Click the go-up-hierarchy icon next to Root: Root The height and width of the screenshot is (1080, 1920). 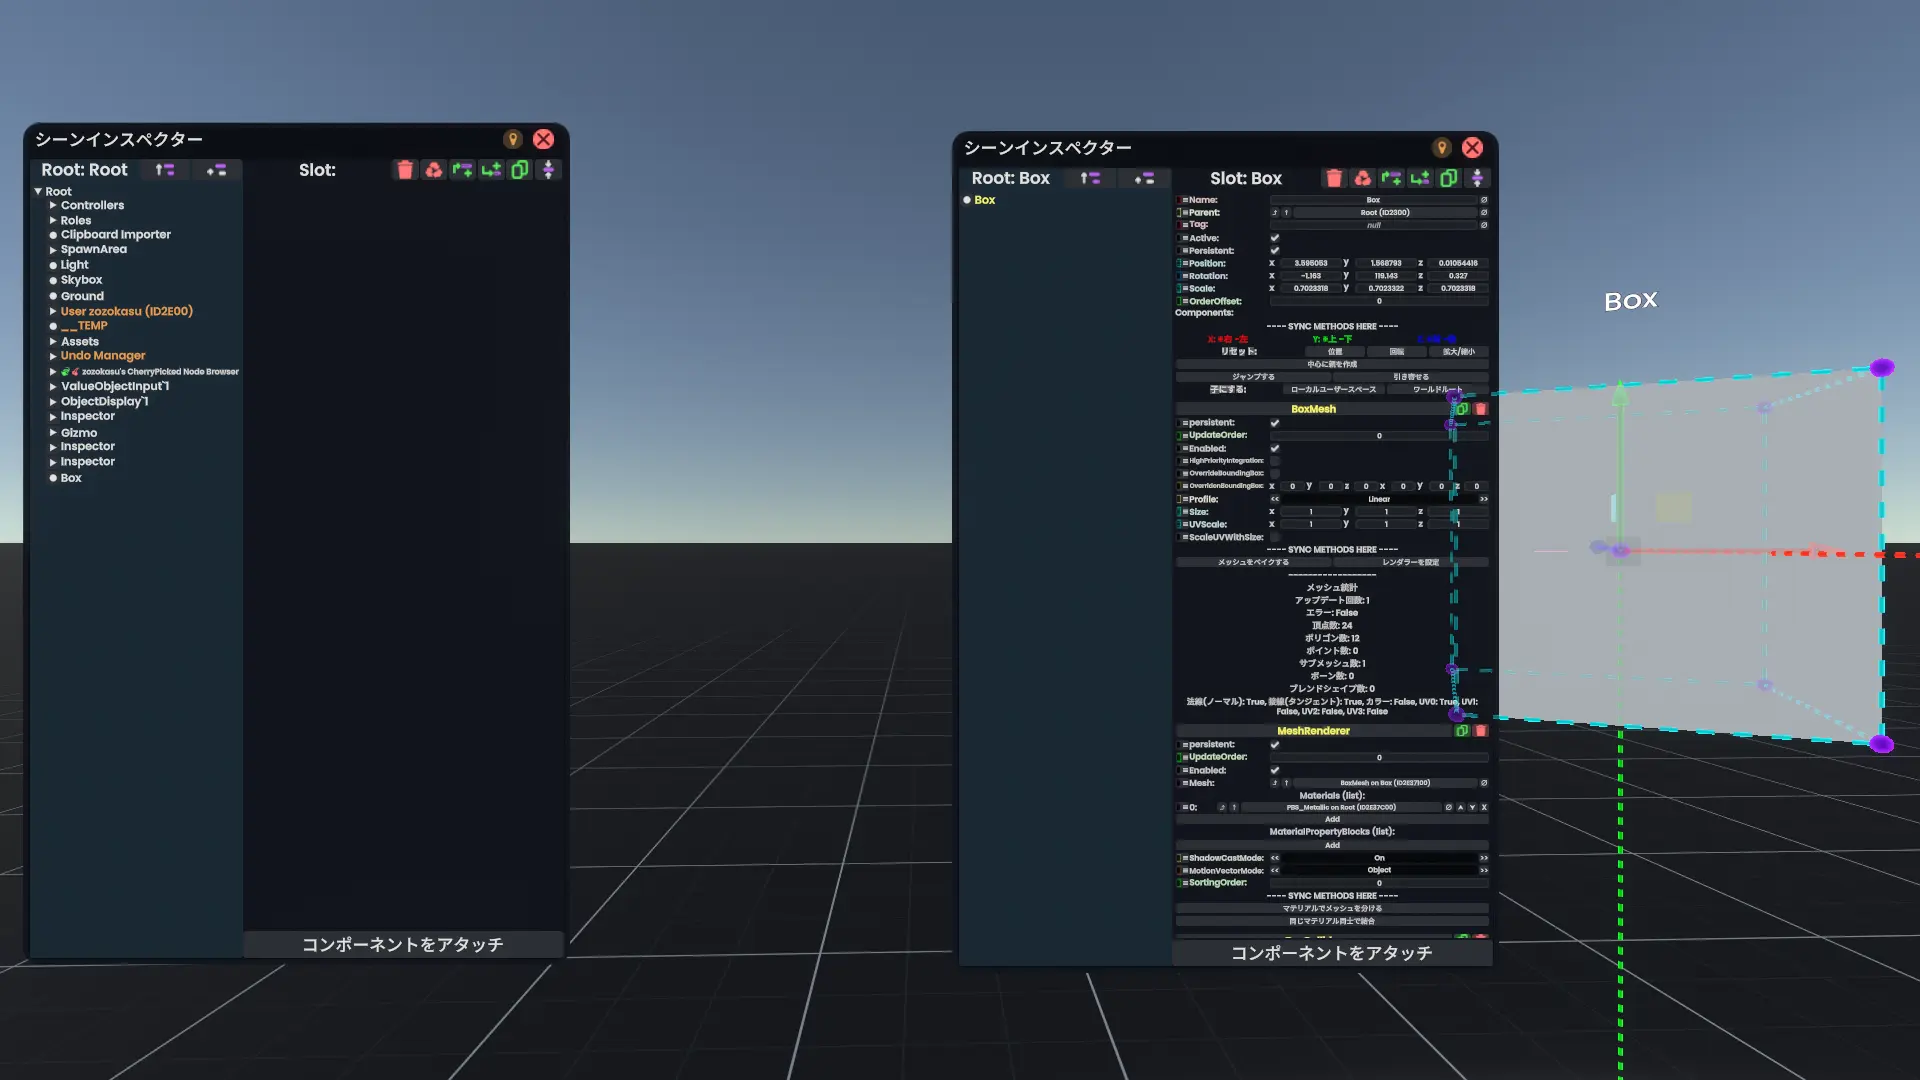[x=165, y=170]
